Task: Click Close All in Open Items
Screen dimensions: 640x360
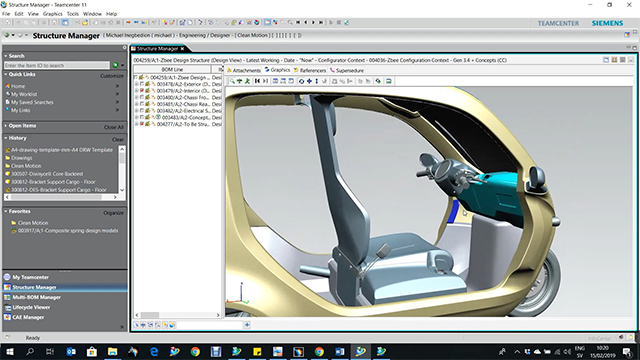Action: point(113,127)
